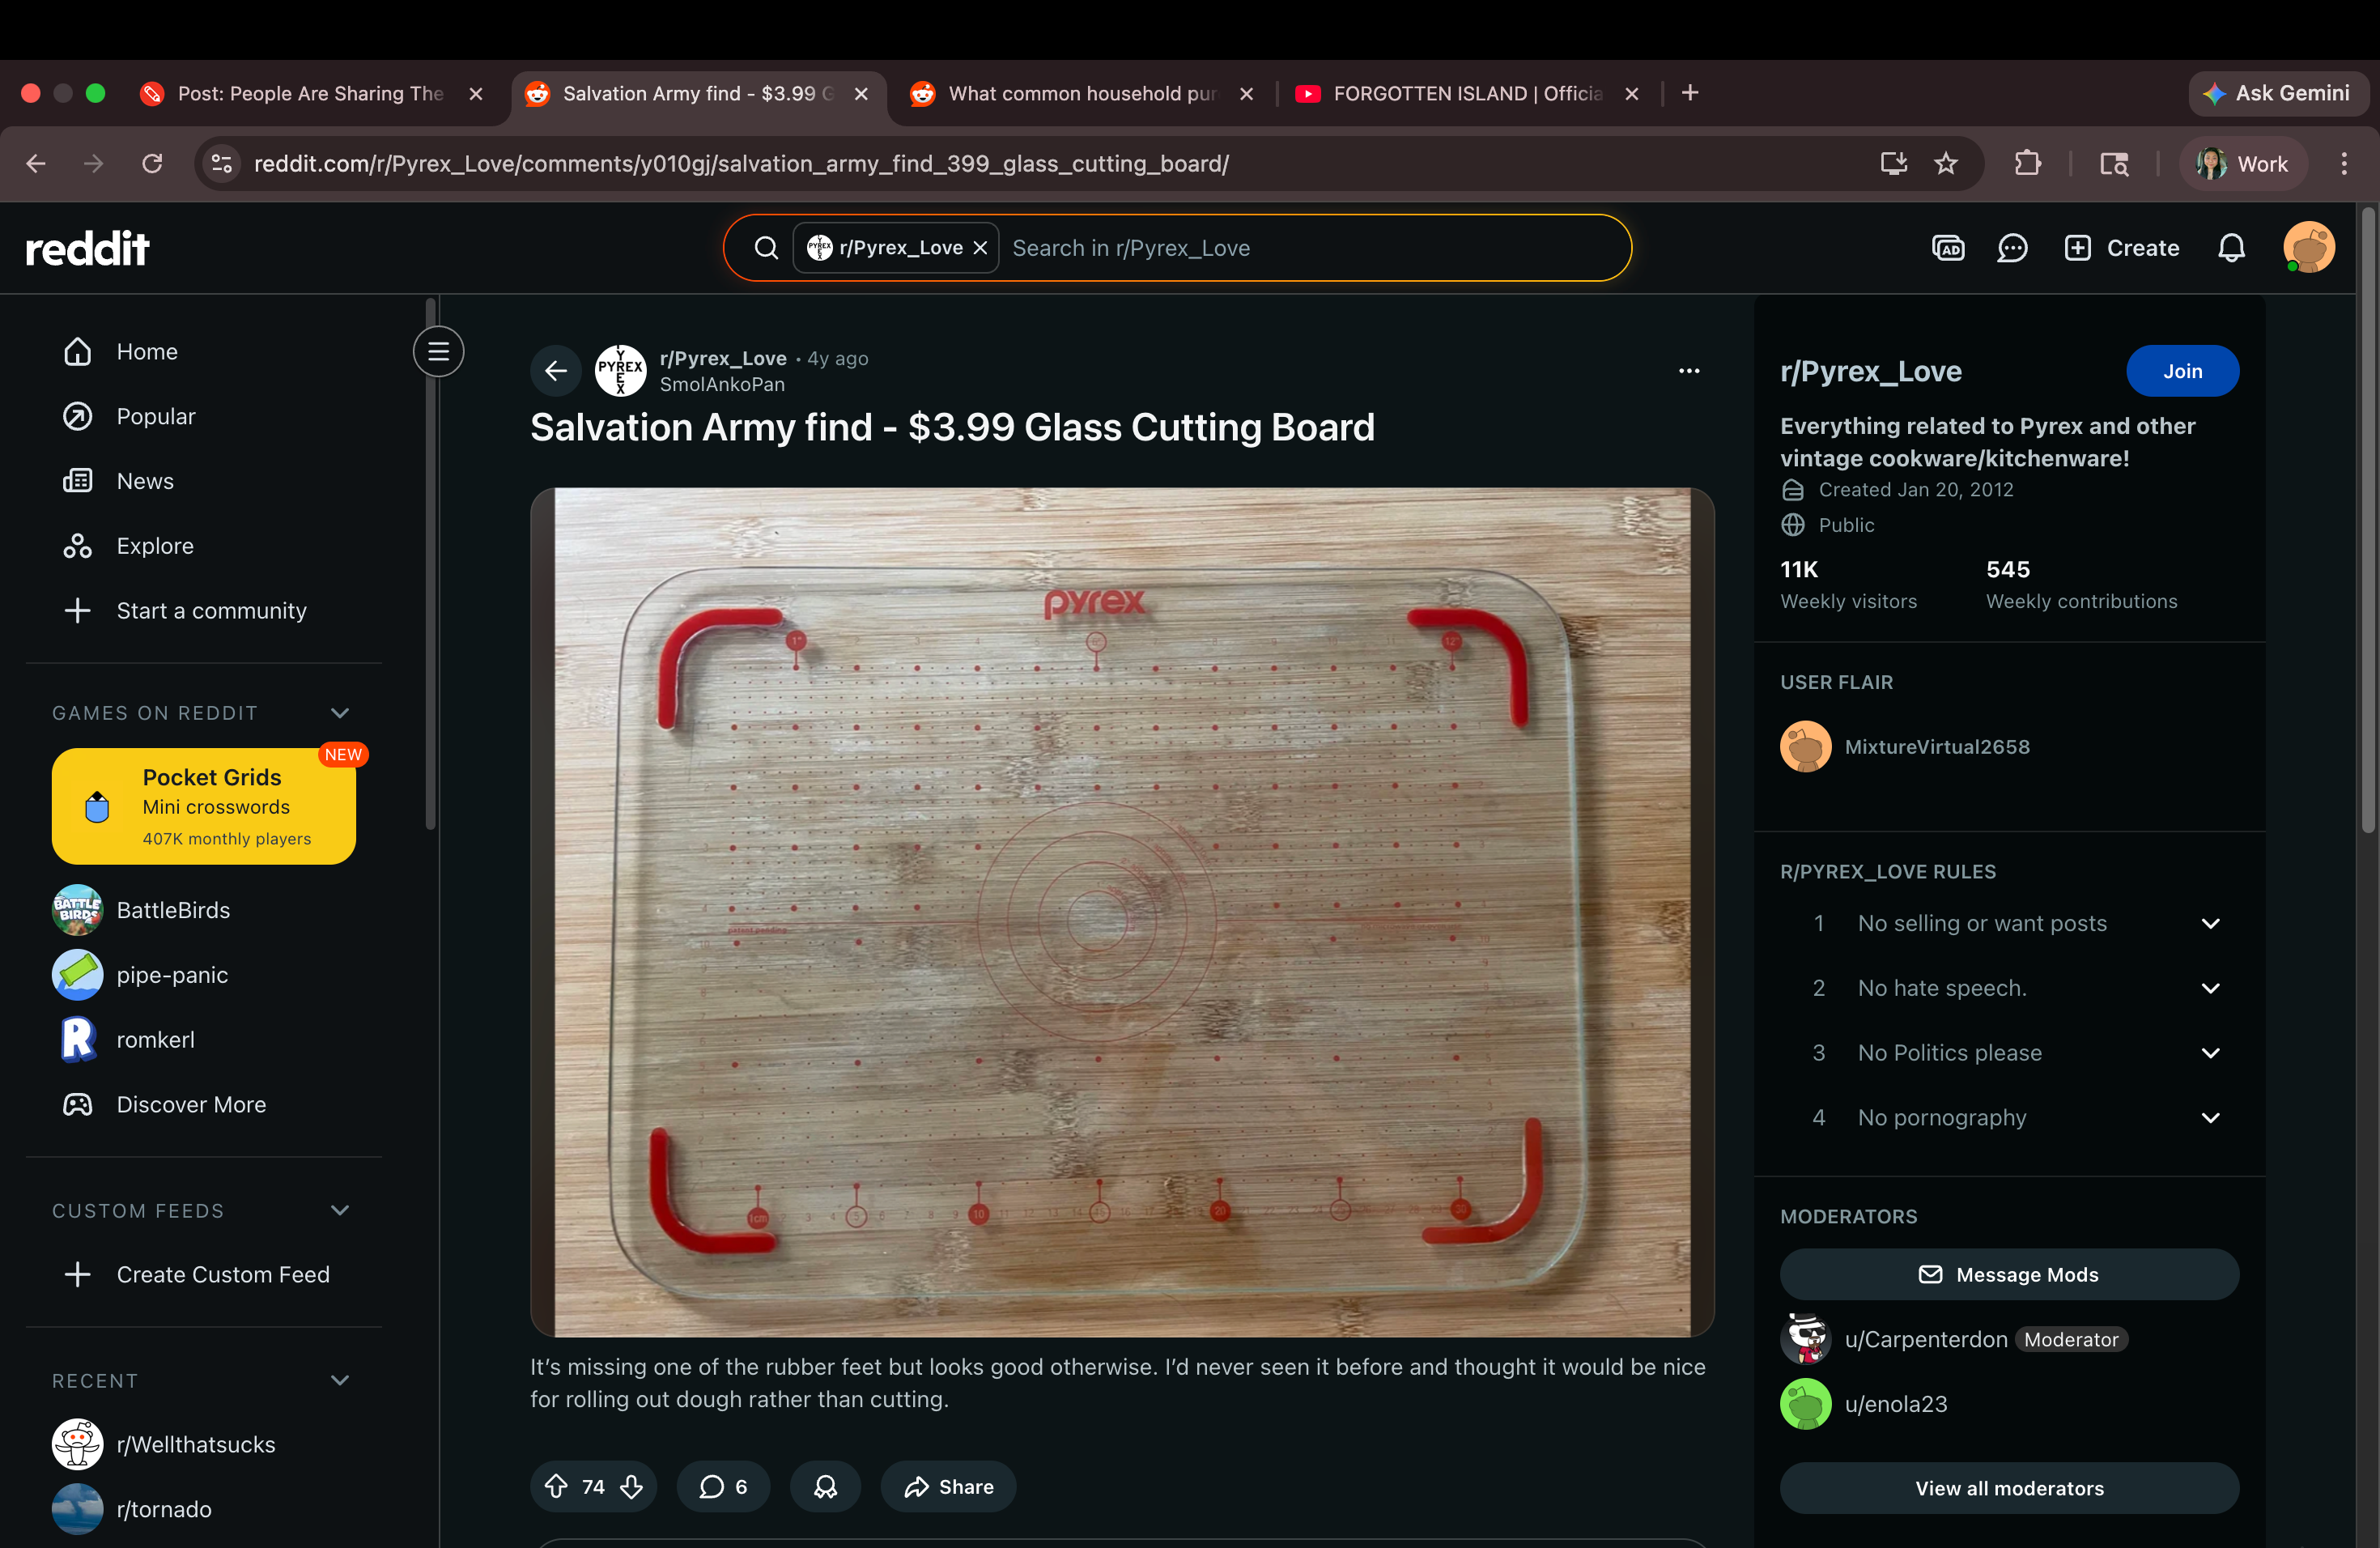
Task: Message the moderators
Action: pos(2009,1275)
